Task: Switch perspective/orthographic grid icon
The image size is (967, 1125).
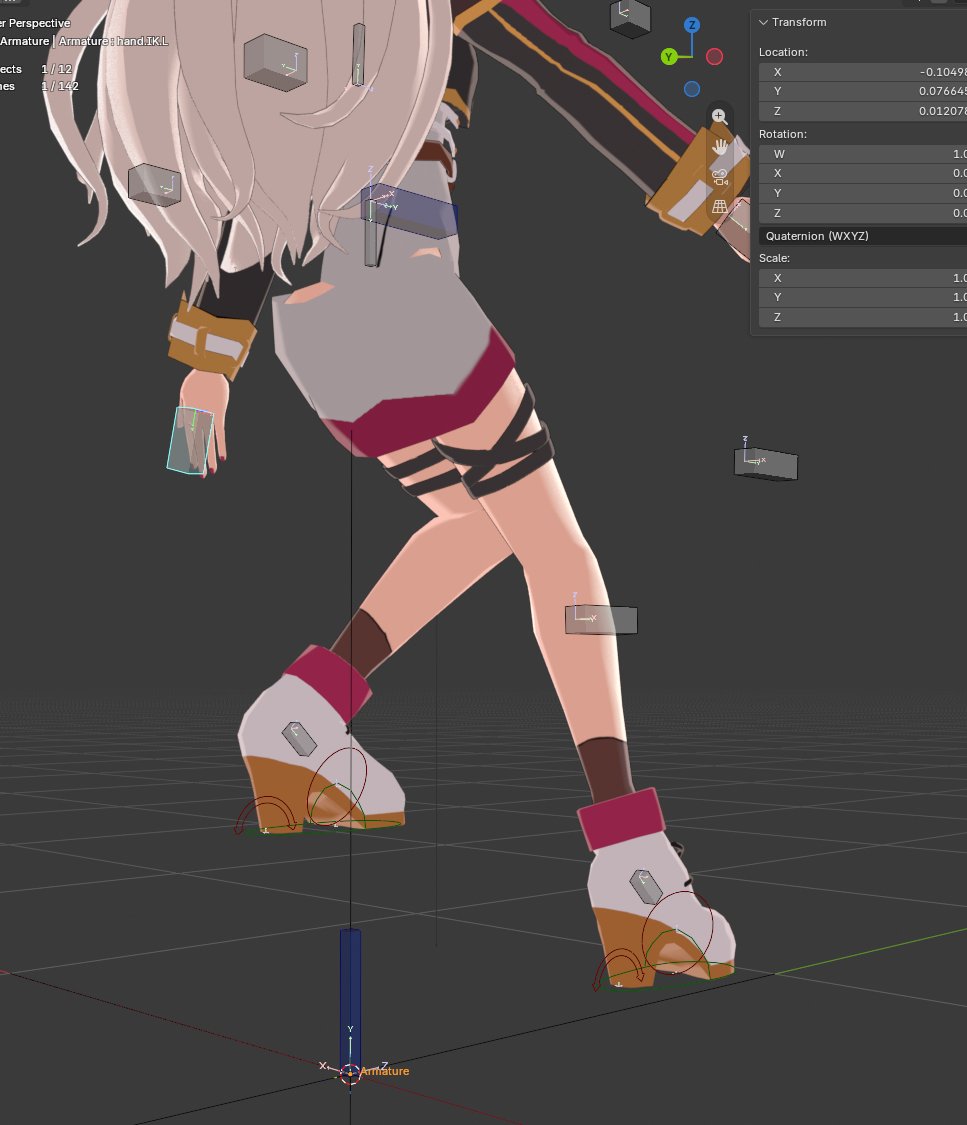Action: point(720,207)
